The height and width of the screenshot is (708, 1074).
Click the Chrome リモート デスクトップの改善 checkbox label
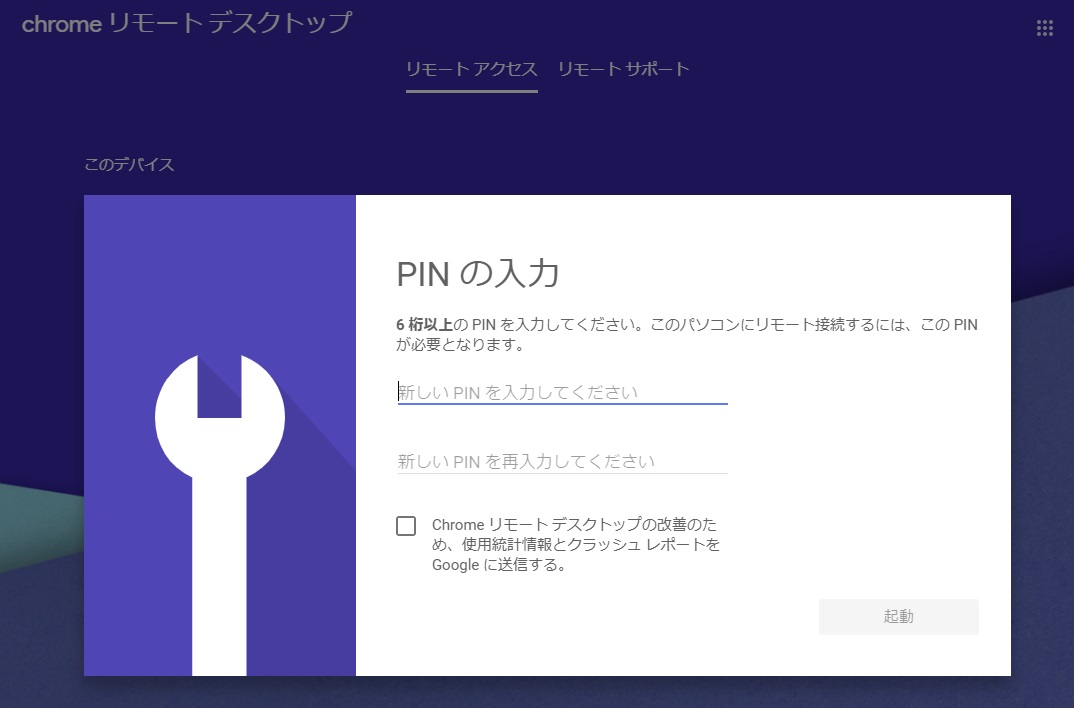click(x=576, y=544)
